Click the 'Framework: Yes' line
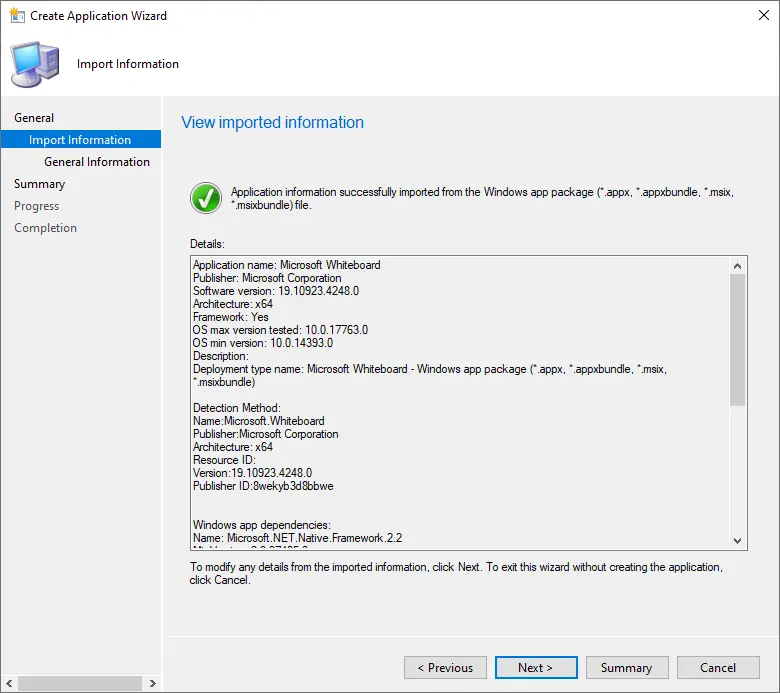Image resolution: width=780 pixels, height=693 pixels. click(231, 317)
